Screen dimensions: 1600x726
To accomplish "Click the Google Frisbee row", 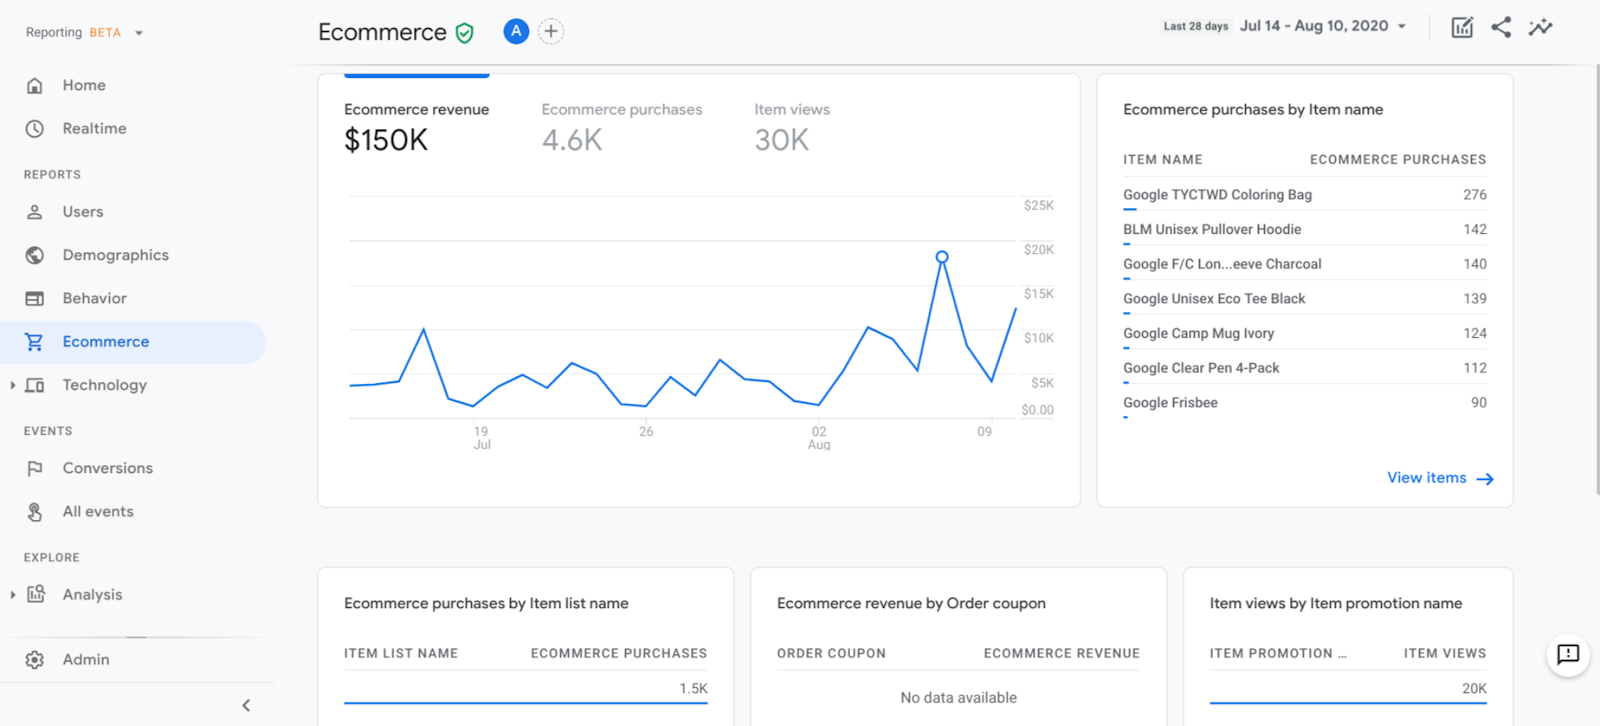I will click(x=1305, y=403).
